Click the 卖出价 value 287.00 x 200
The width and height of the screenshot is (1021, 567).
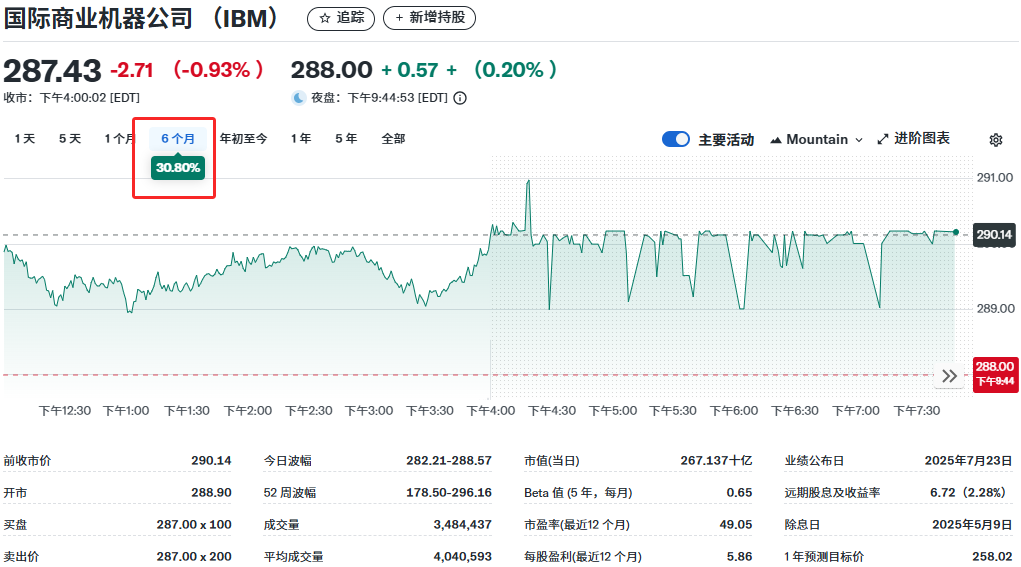click(193, 557)
